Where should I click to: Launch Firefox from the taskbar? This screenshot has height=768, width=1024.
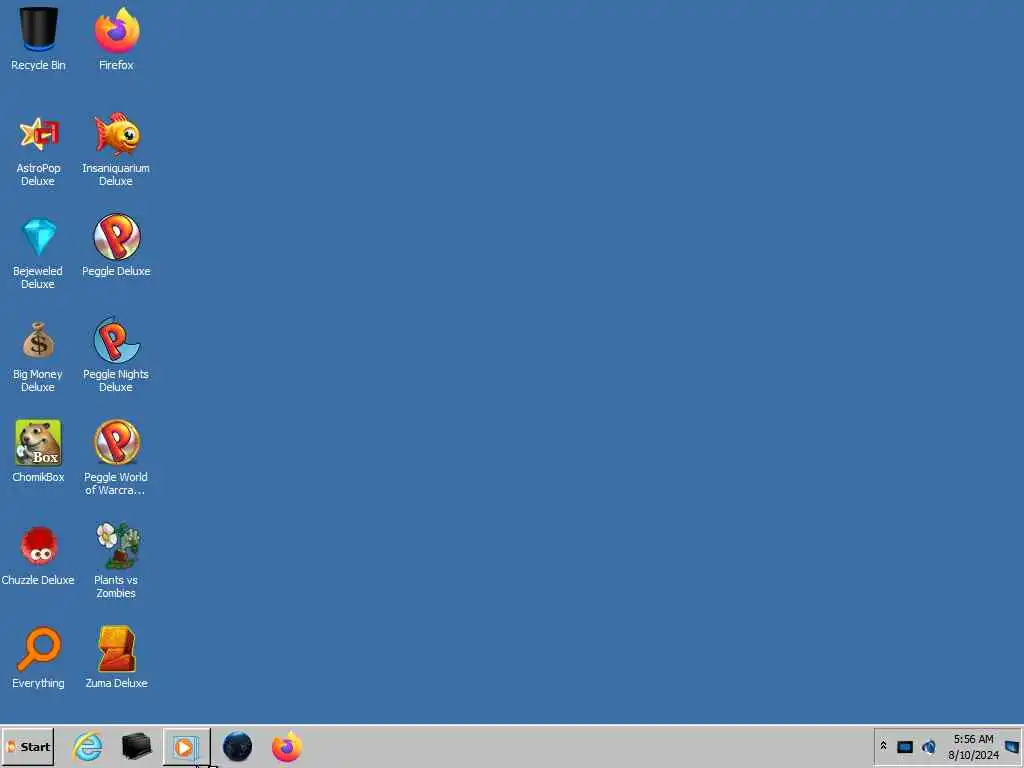click(287, 746)
